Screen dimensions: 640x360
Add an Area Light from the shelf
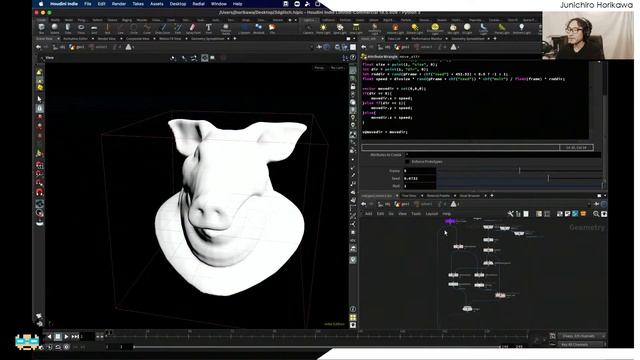(x=356, y=28)
